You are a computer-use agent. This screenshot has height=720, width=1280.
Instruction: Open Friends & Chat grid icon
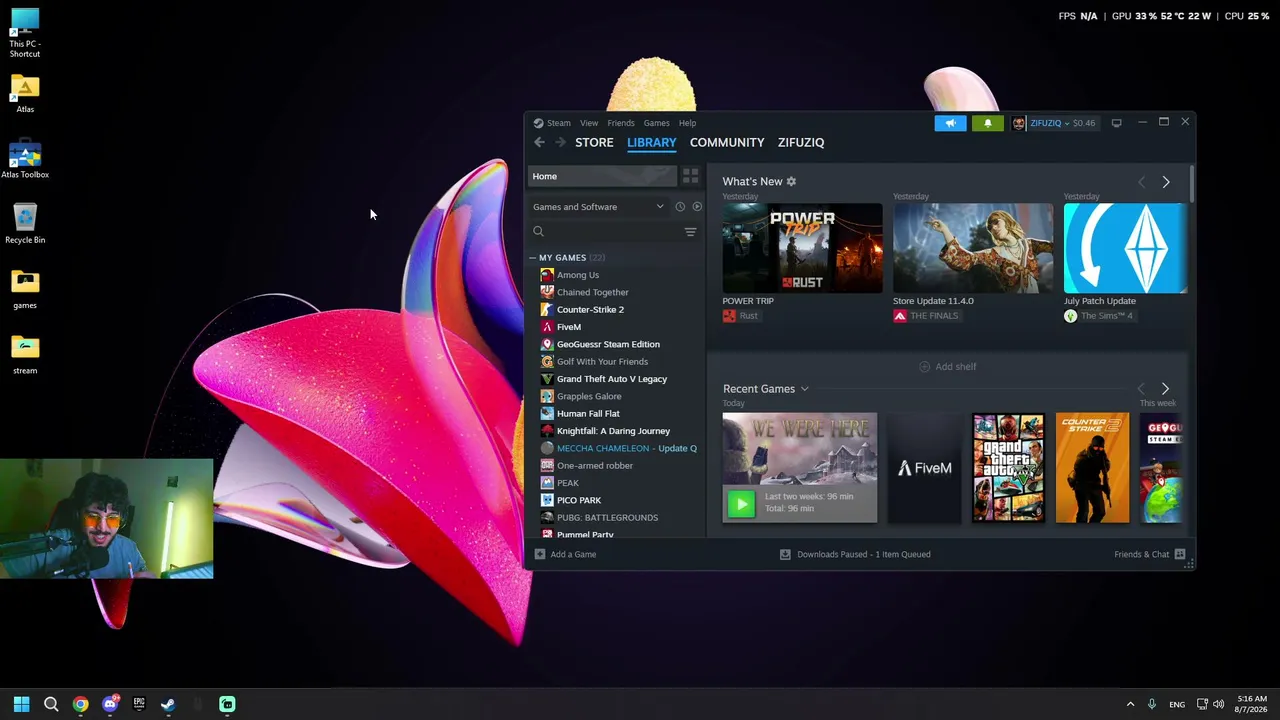coord(1180,554)
